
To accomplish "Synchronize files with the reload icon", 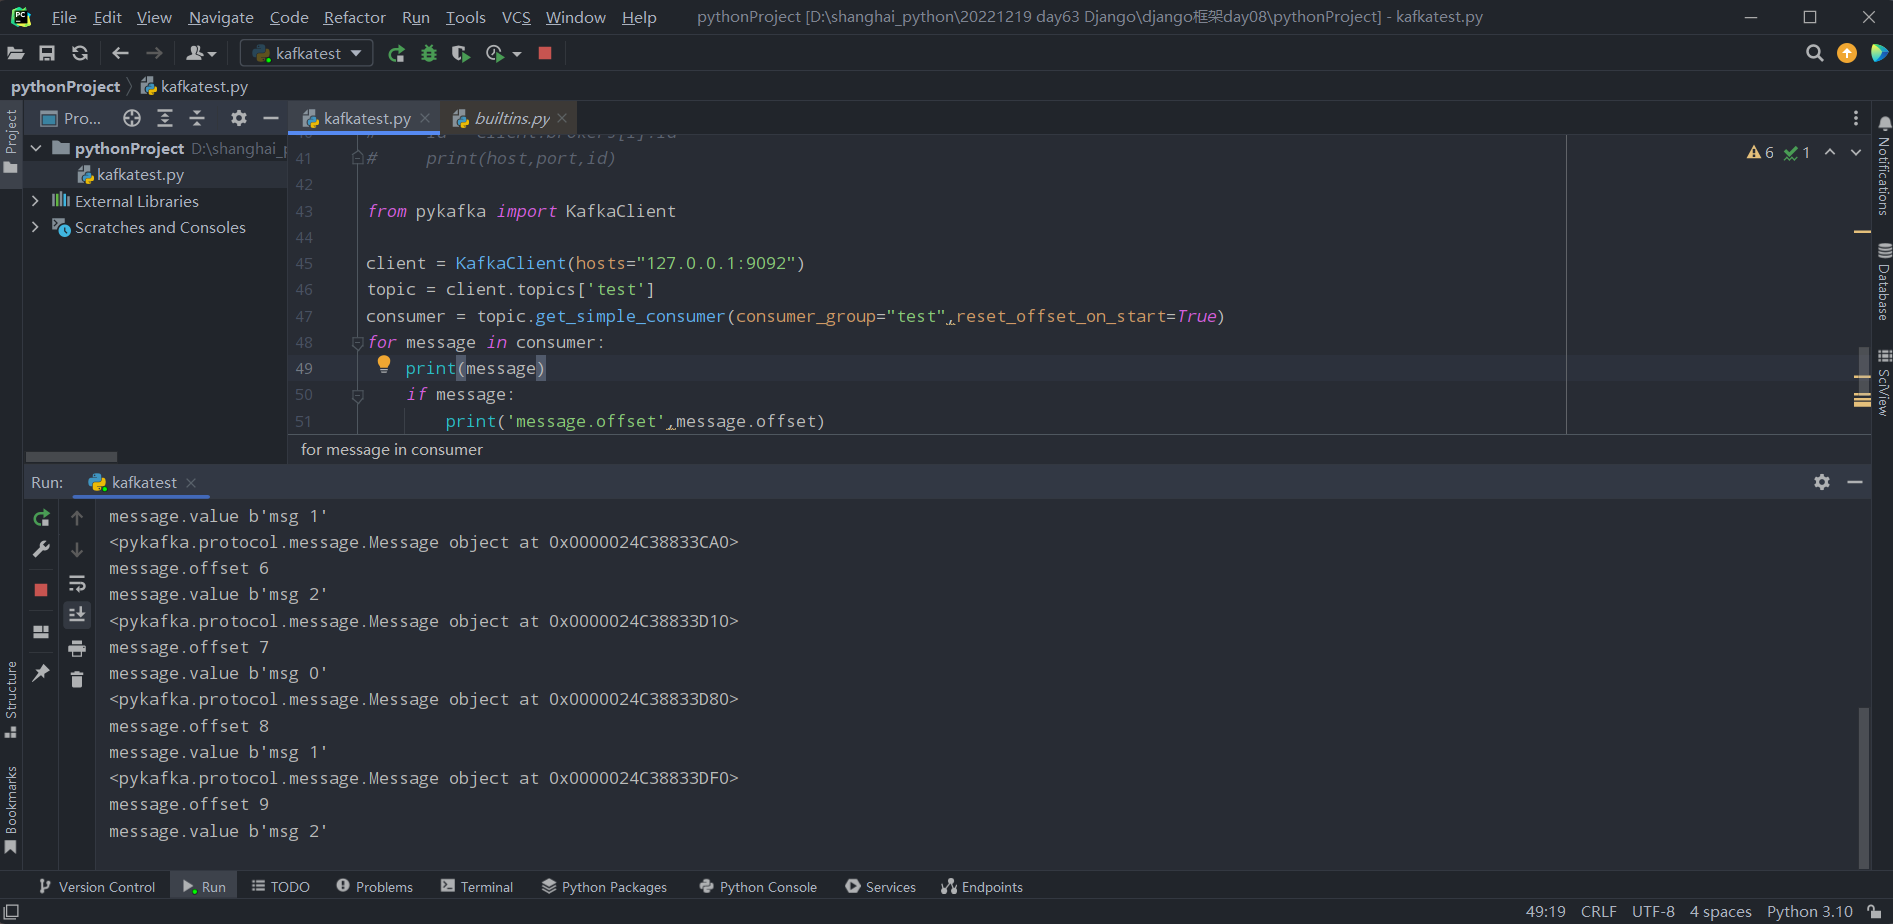I will pyautogui.click(x=80, y=53).
